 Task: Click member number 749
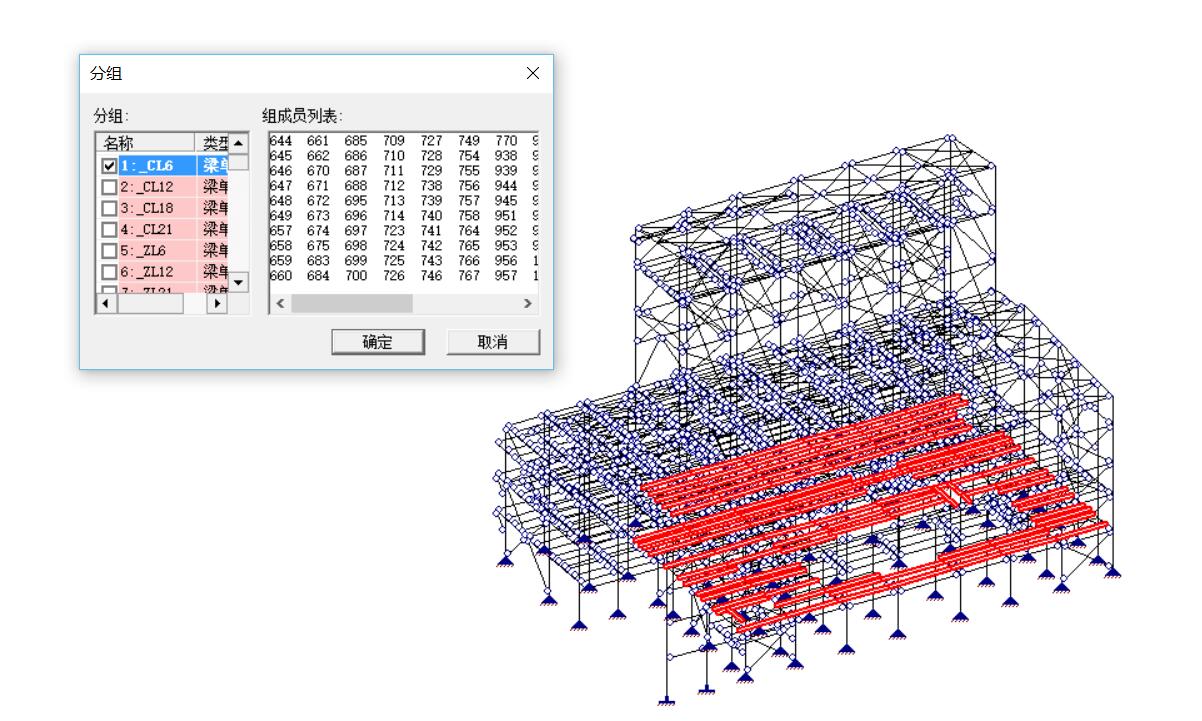(x=469, y=141)
